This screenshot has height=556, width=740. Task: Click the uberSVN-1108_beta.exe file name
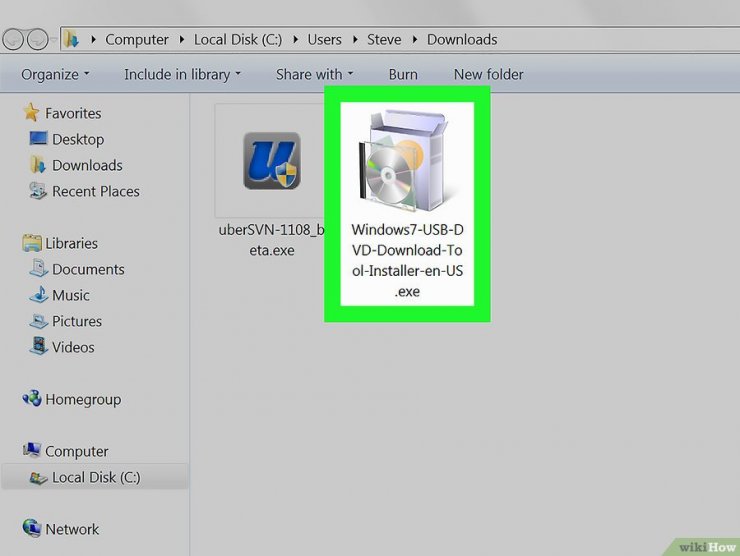[x=272, y=240]
